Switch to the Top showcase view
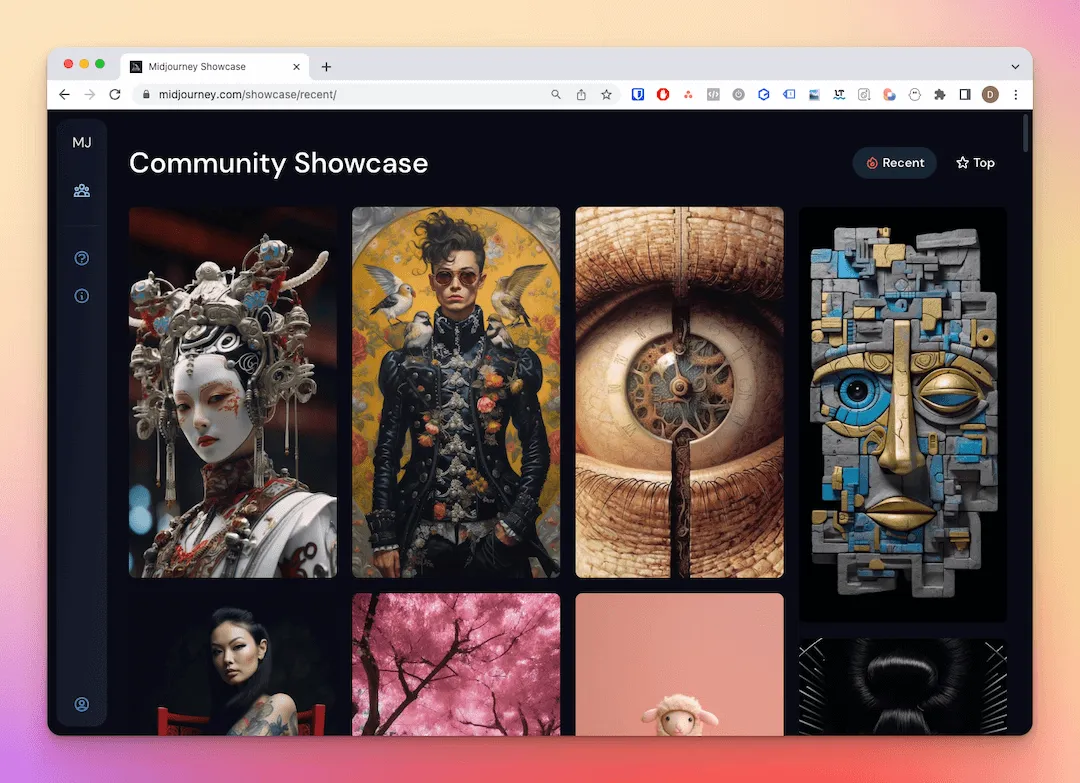Viewport: 1080px width, 783px height. 975,163
